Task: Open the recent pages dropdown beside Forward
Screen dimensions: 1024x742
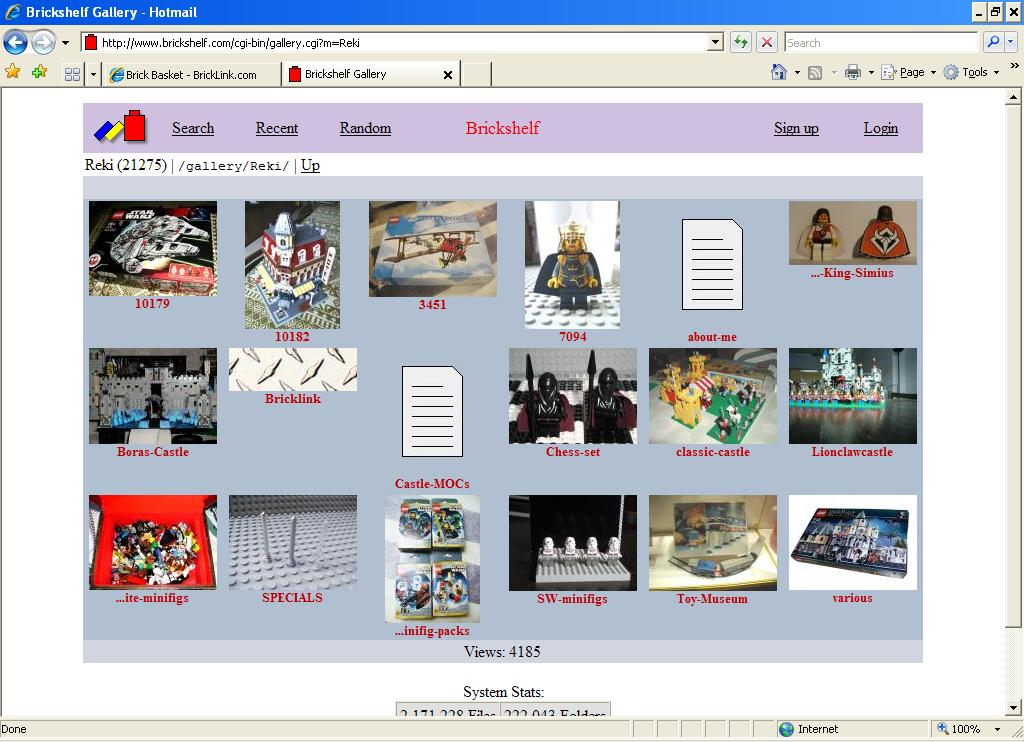Action: [x=65, y=43]
